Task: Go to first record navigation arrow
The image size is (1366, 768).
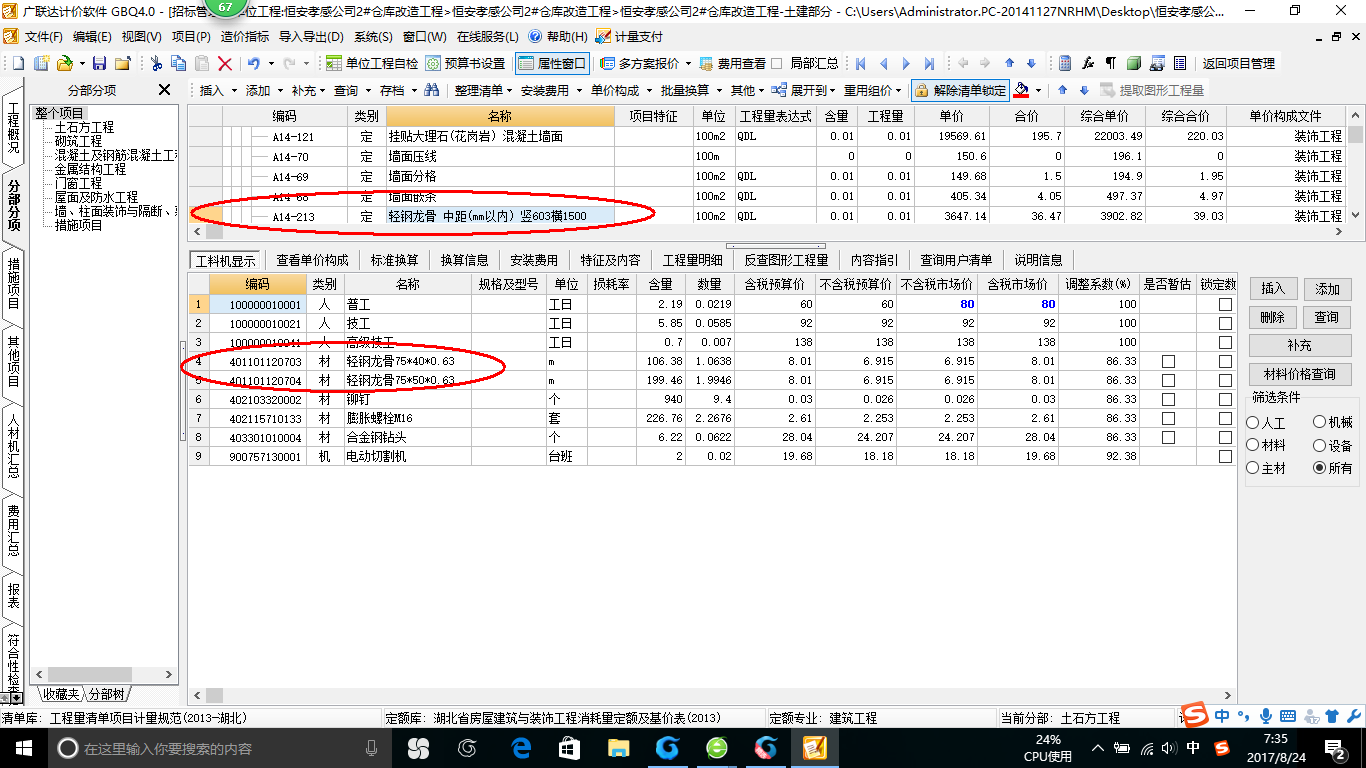Action: click(861, 63)
